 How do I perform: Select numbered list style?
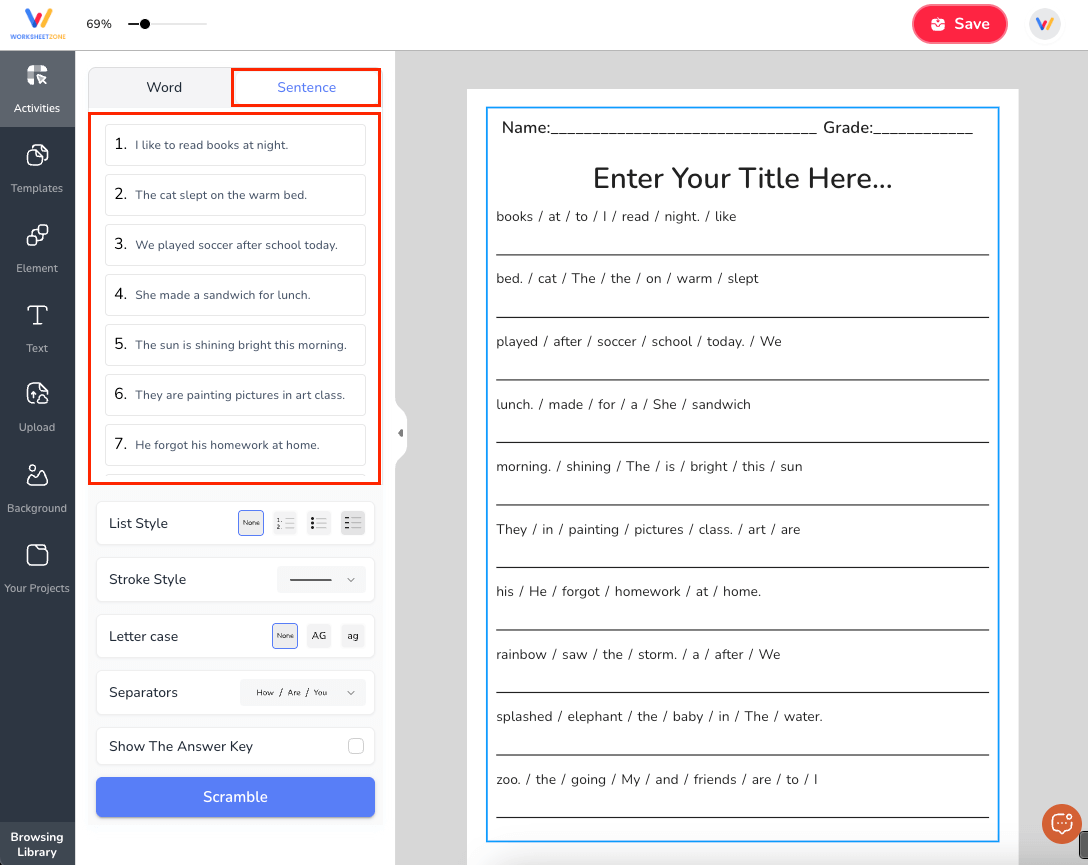[285, 523]
